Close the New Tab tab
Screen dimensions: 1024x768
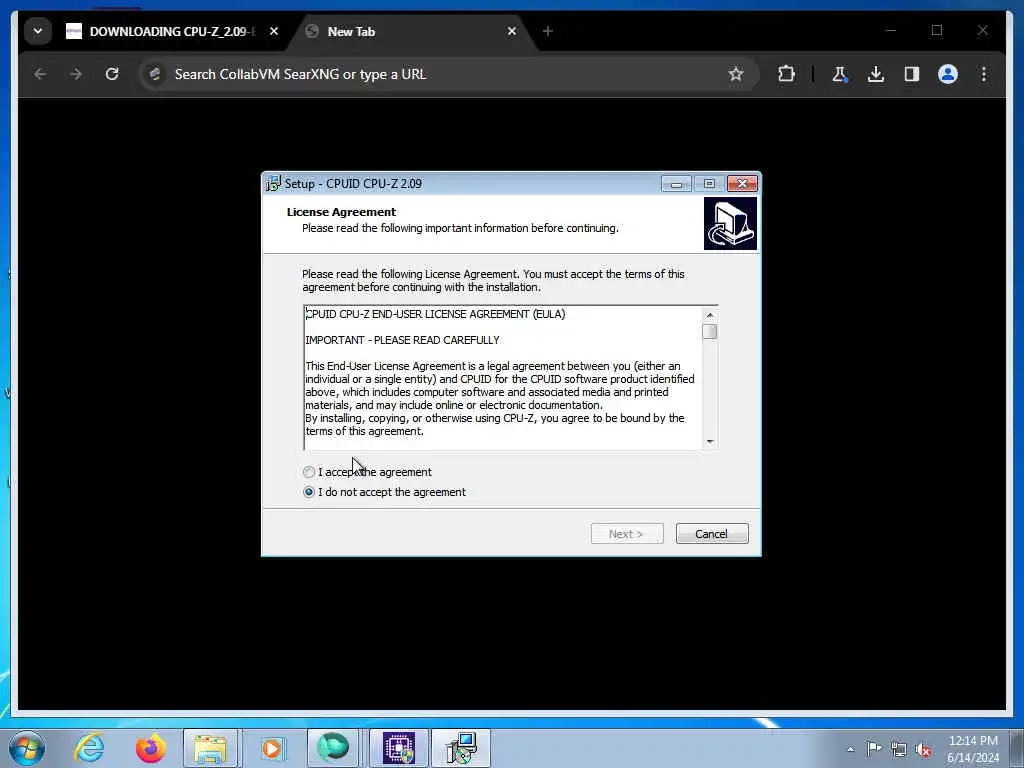point(512,31)
